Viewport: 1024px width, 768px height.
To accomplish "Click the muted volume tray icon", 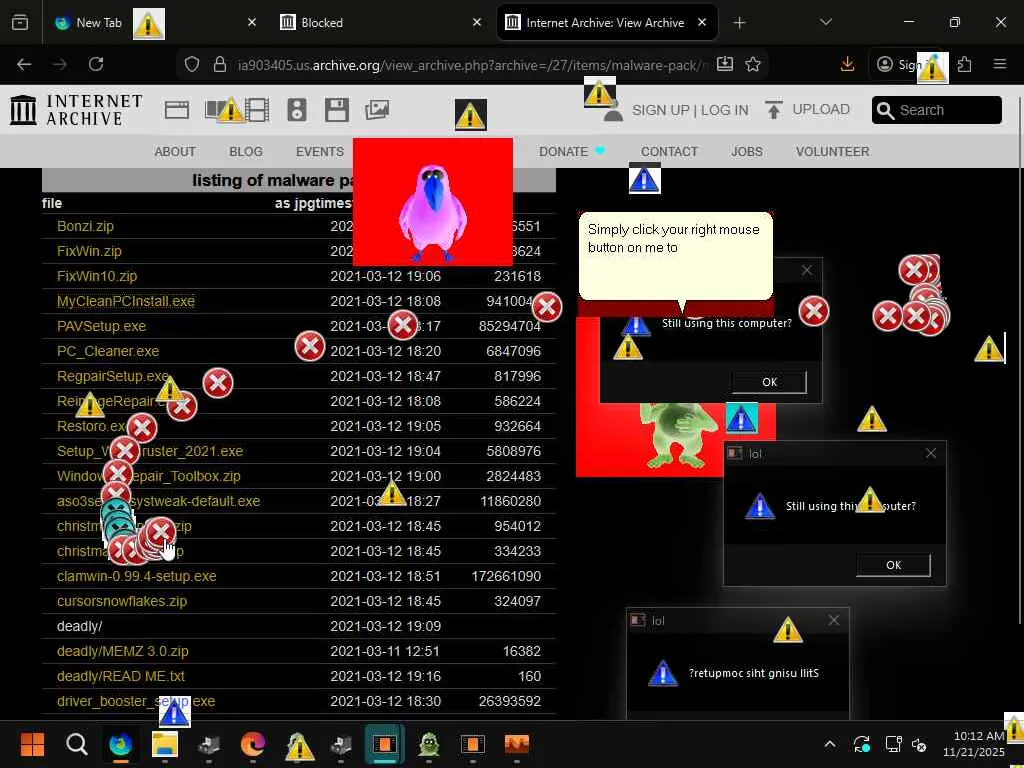I will click(920, 744).
